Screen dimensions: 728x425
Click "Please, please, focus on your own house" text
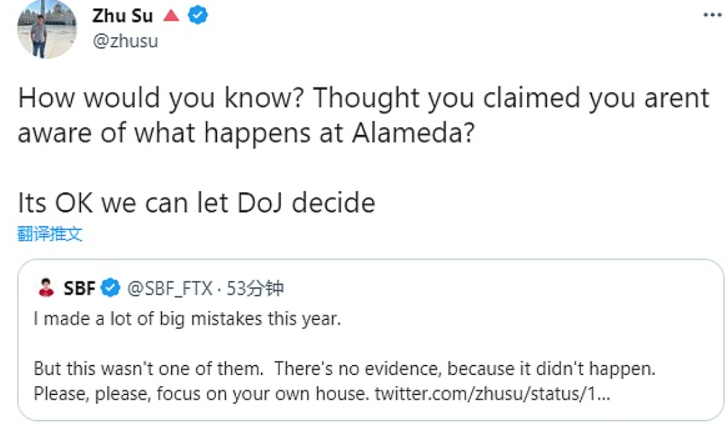pyautogui.click(x=200, y=394)
